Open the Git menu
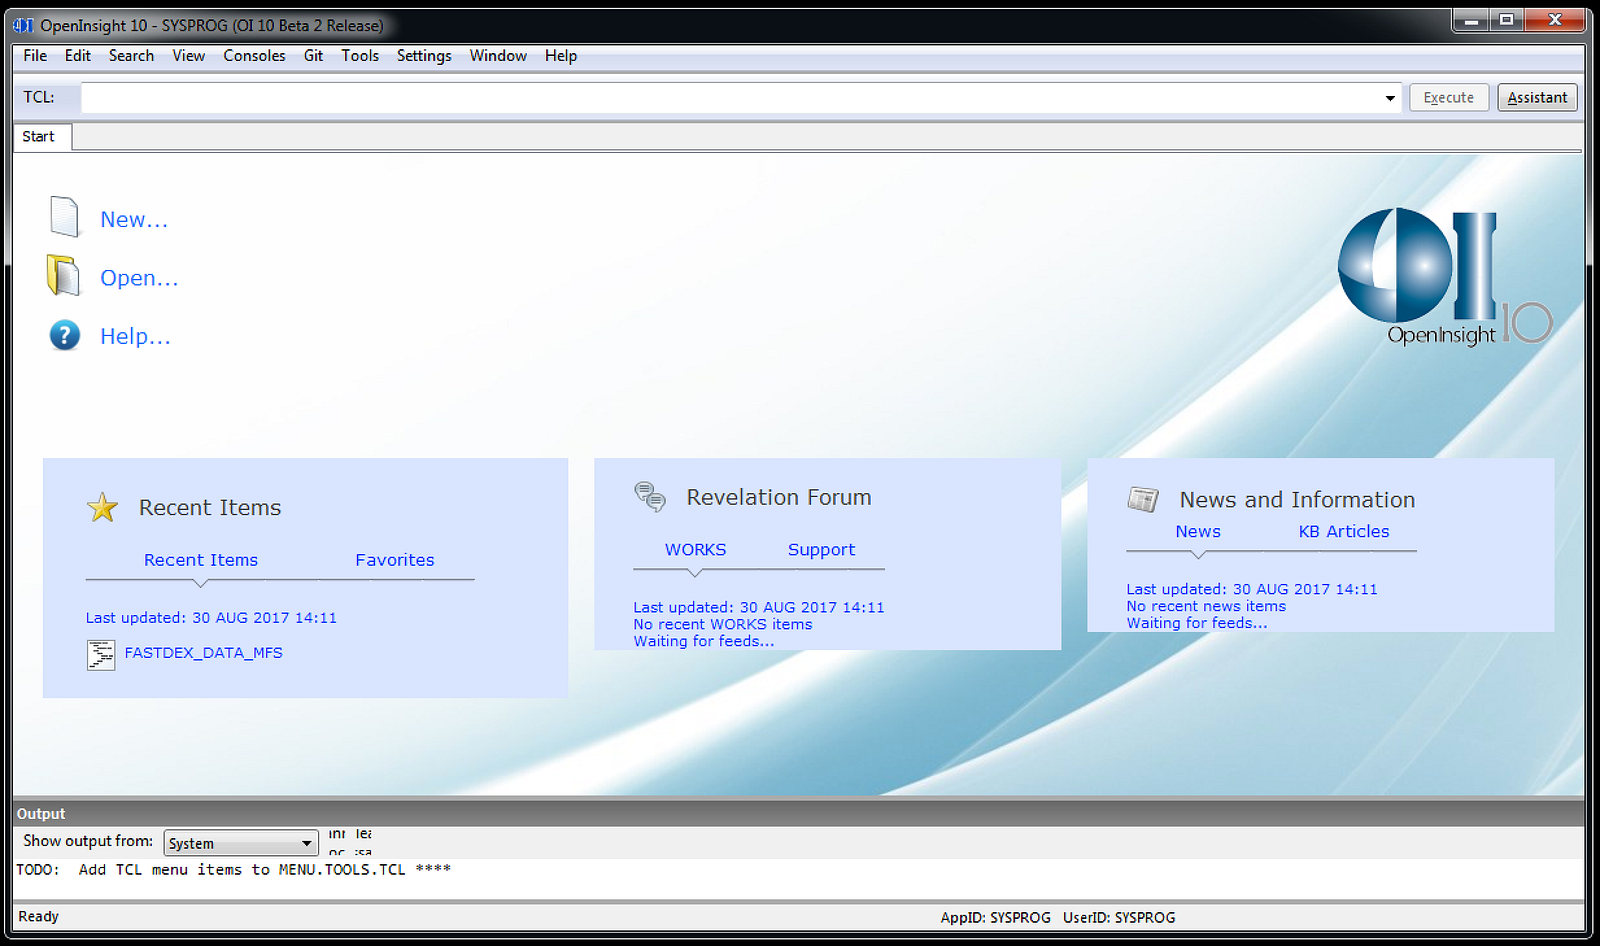The width and height of the screenshot is (1600, 946). coord(313,56)
